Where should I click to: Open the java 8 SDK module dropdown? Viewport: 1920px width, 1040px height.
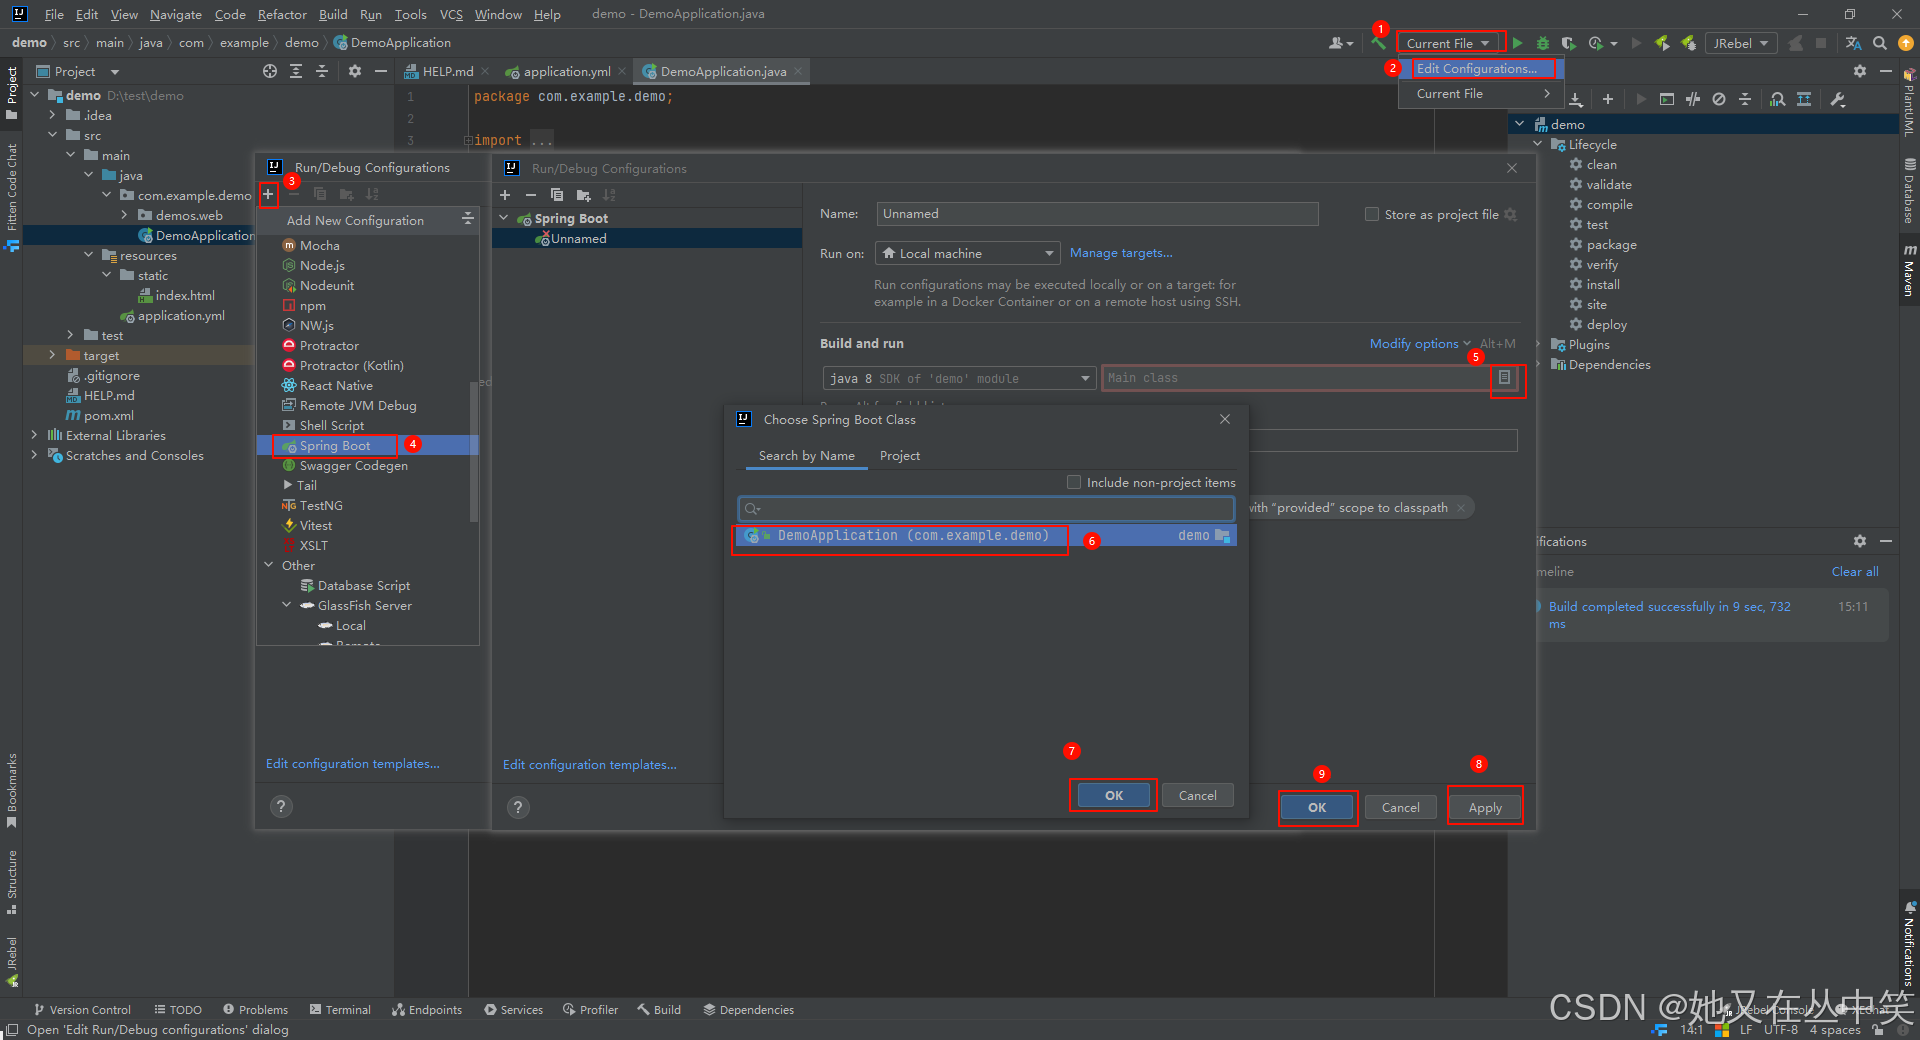(x=959, y=378)
